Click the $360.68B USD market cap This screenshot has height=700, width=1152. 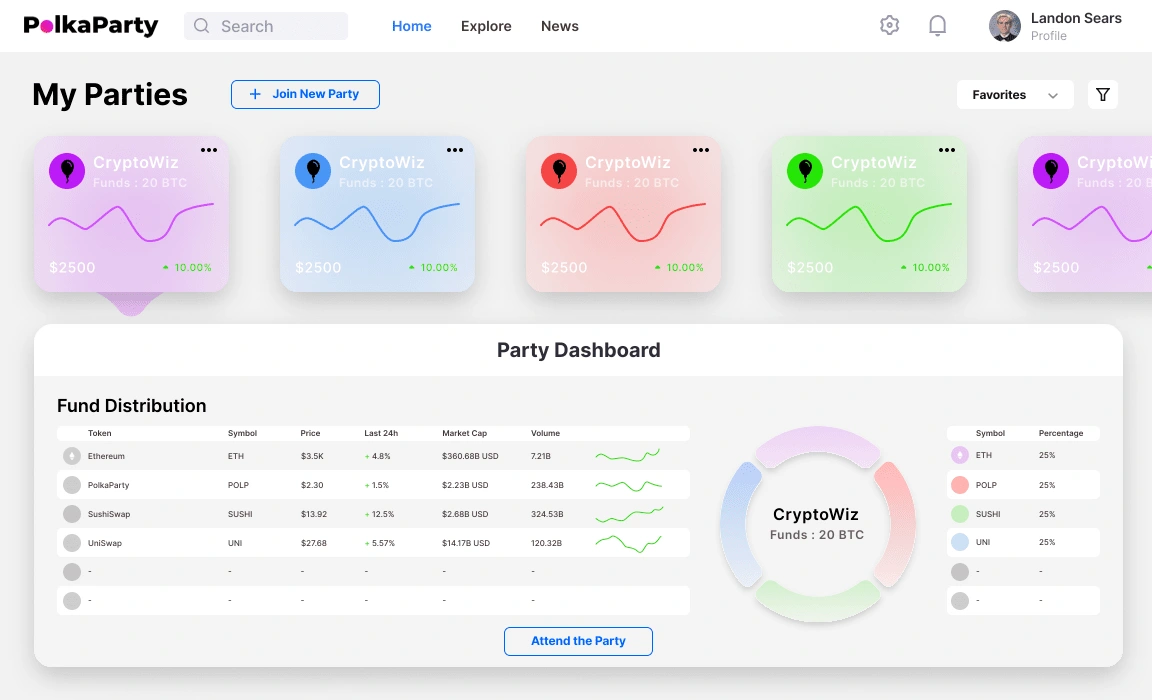click(470, 456)
